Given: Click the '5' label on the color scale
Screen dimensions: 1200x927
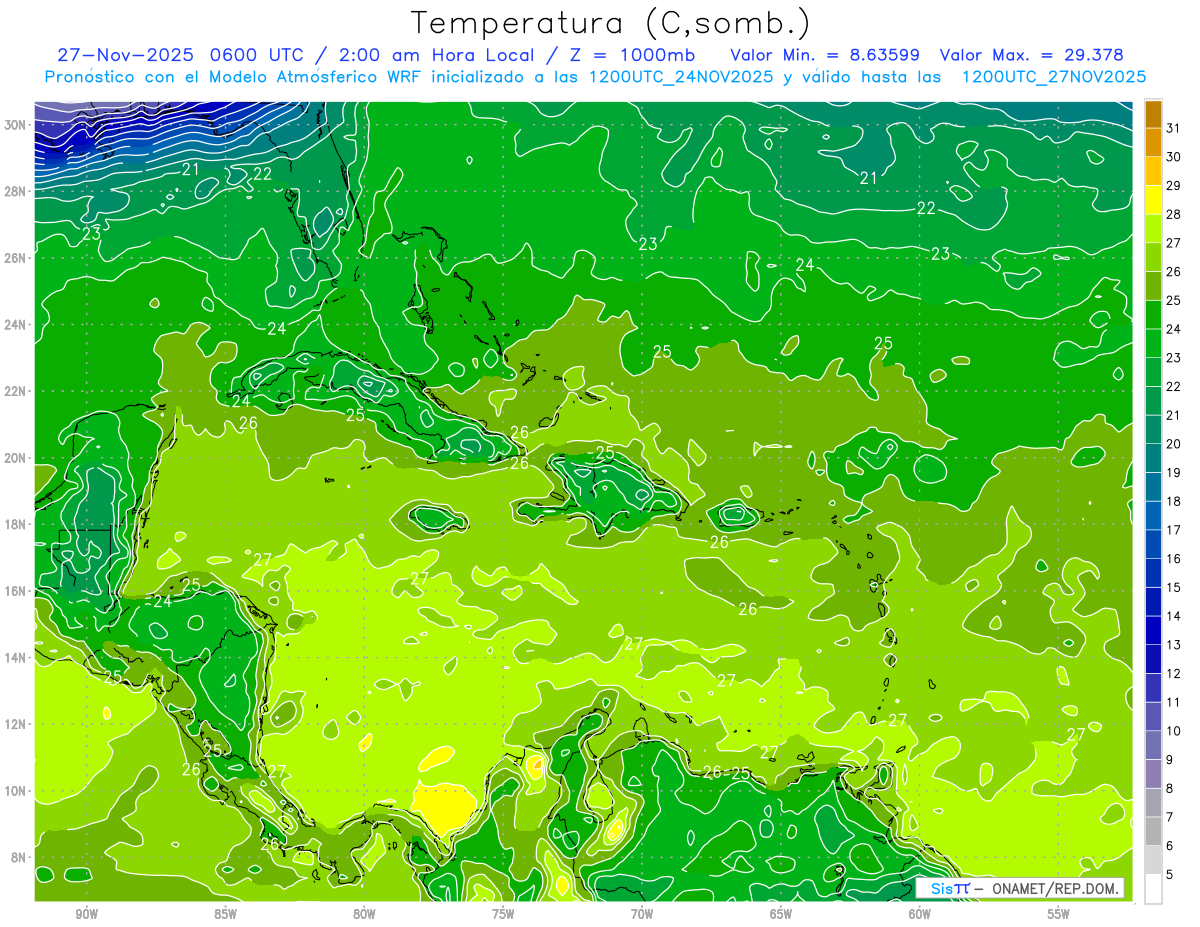Looking at the screenshot, I should [1172, 875].
